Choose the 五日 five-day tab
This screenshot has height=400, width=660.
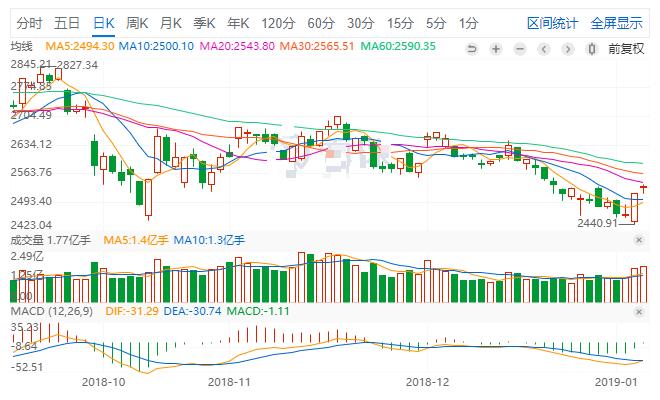[x=67, y=22]
